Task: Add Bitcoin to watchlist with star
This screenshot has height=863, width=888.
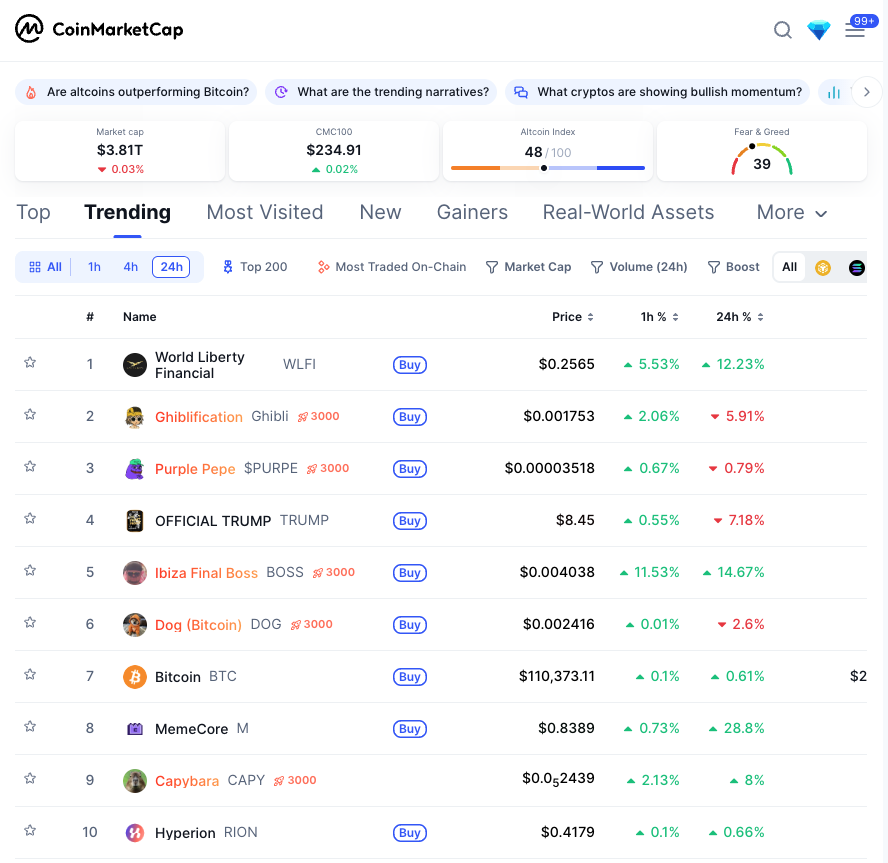Action: pyautogui.click(x=30, y=674)
